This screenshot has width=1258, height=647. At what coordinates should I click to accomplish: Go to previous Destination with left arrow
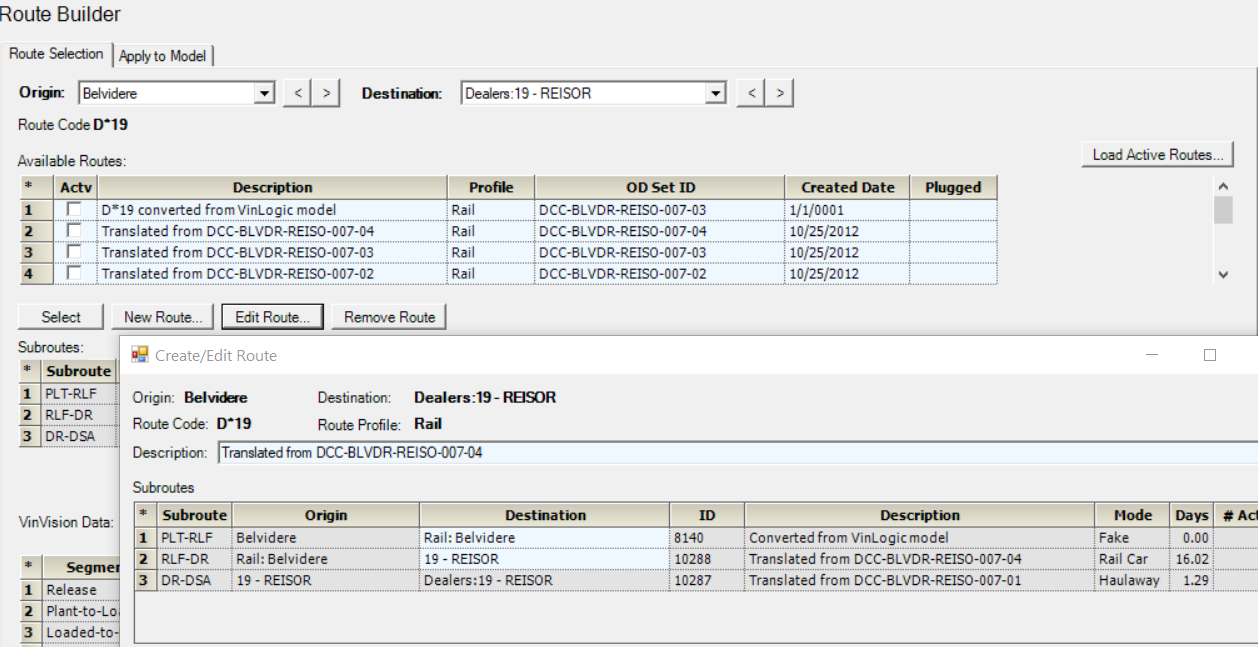(750, 93)
